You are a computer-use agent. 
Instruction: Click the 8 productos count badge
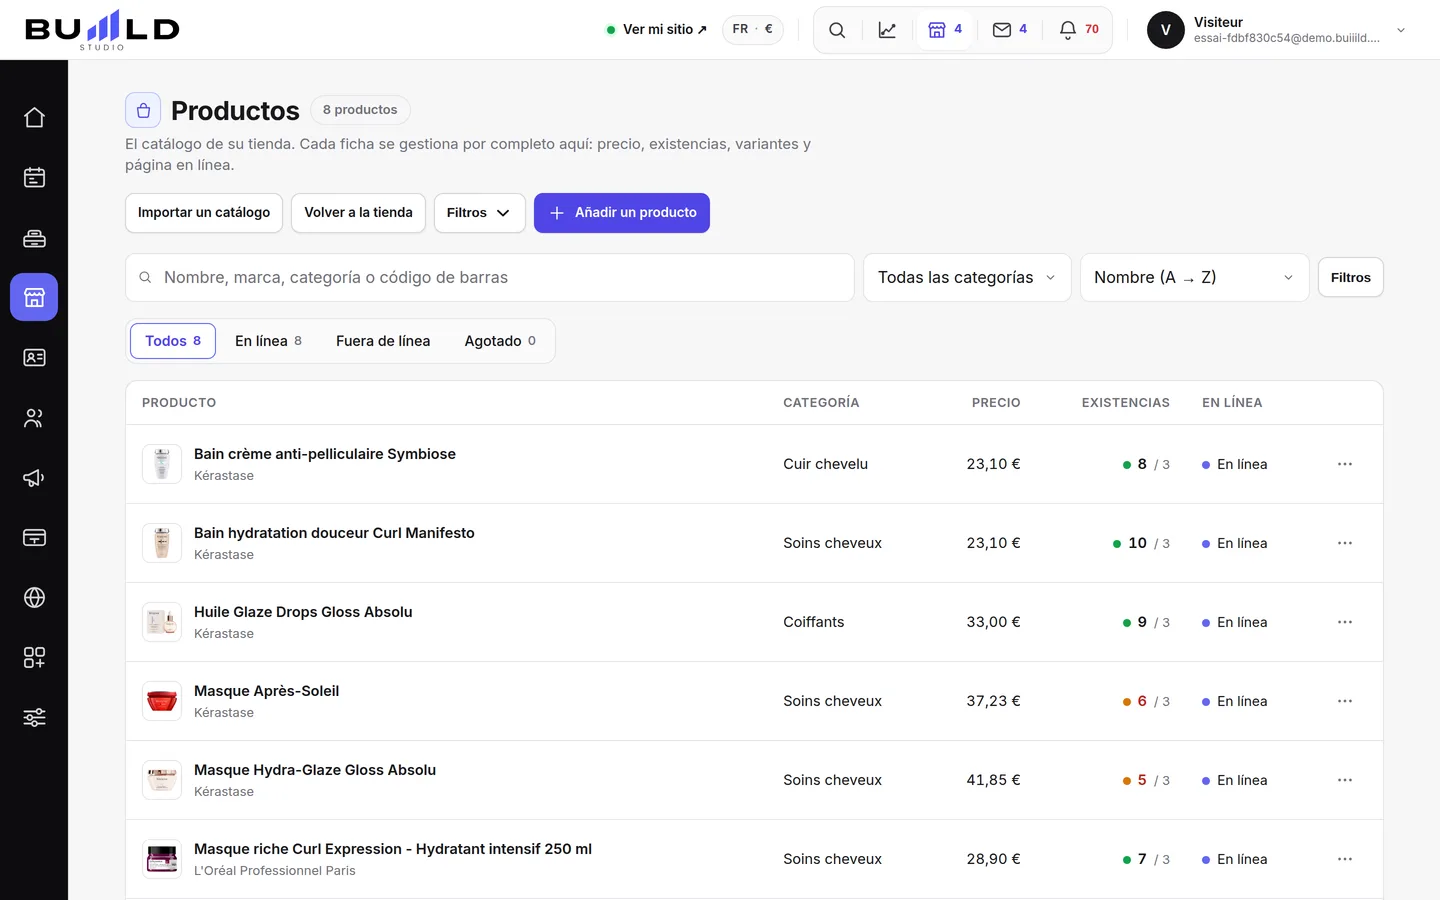360,110
